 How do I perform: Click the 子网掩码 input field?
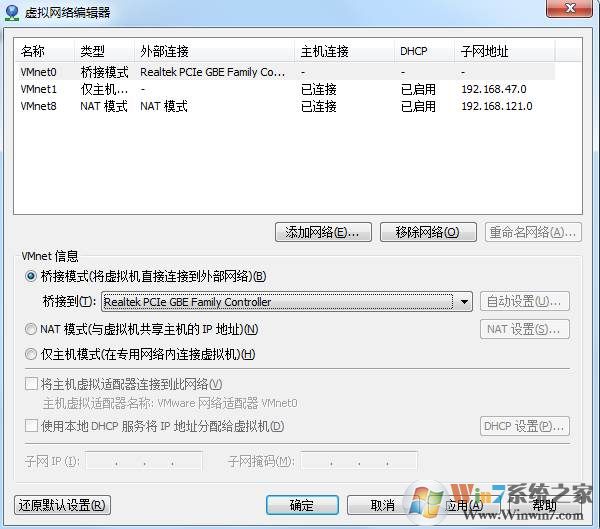click(359, 461)
